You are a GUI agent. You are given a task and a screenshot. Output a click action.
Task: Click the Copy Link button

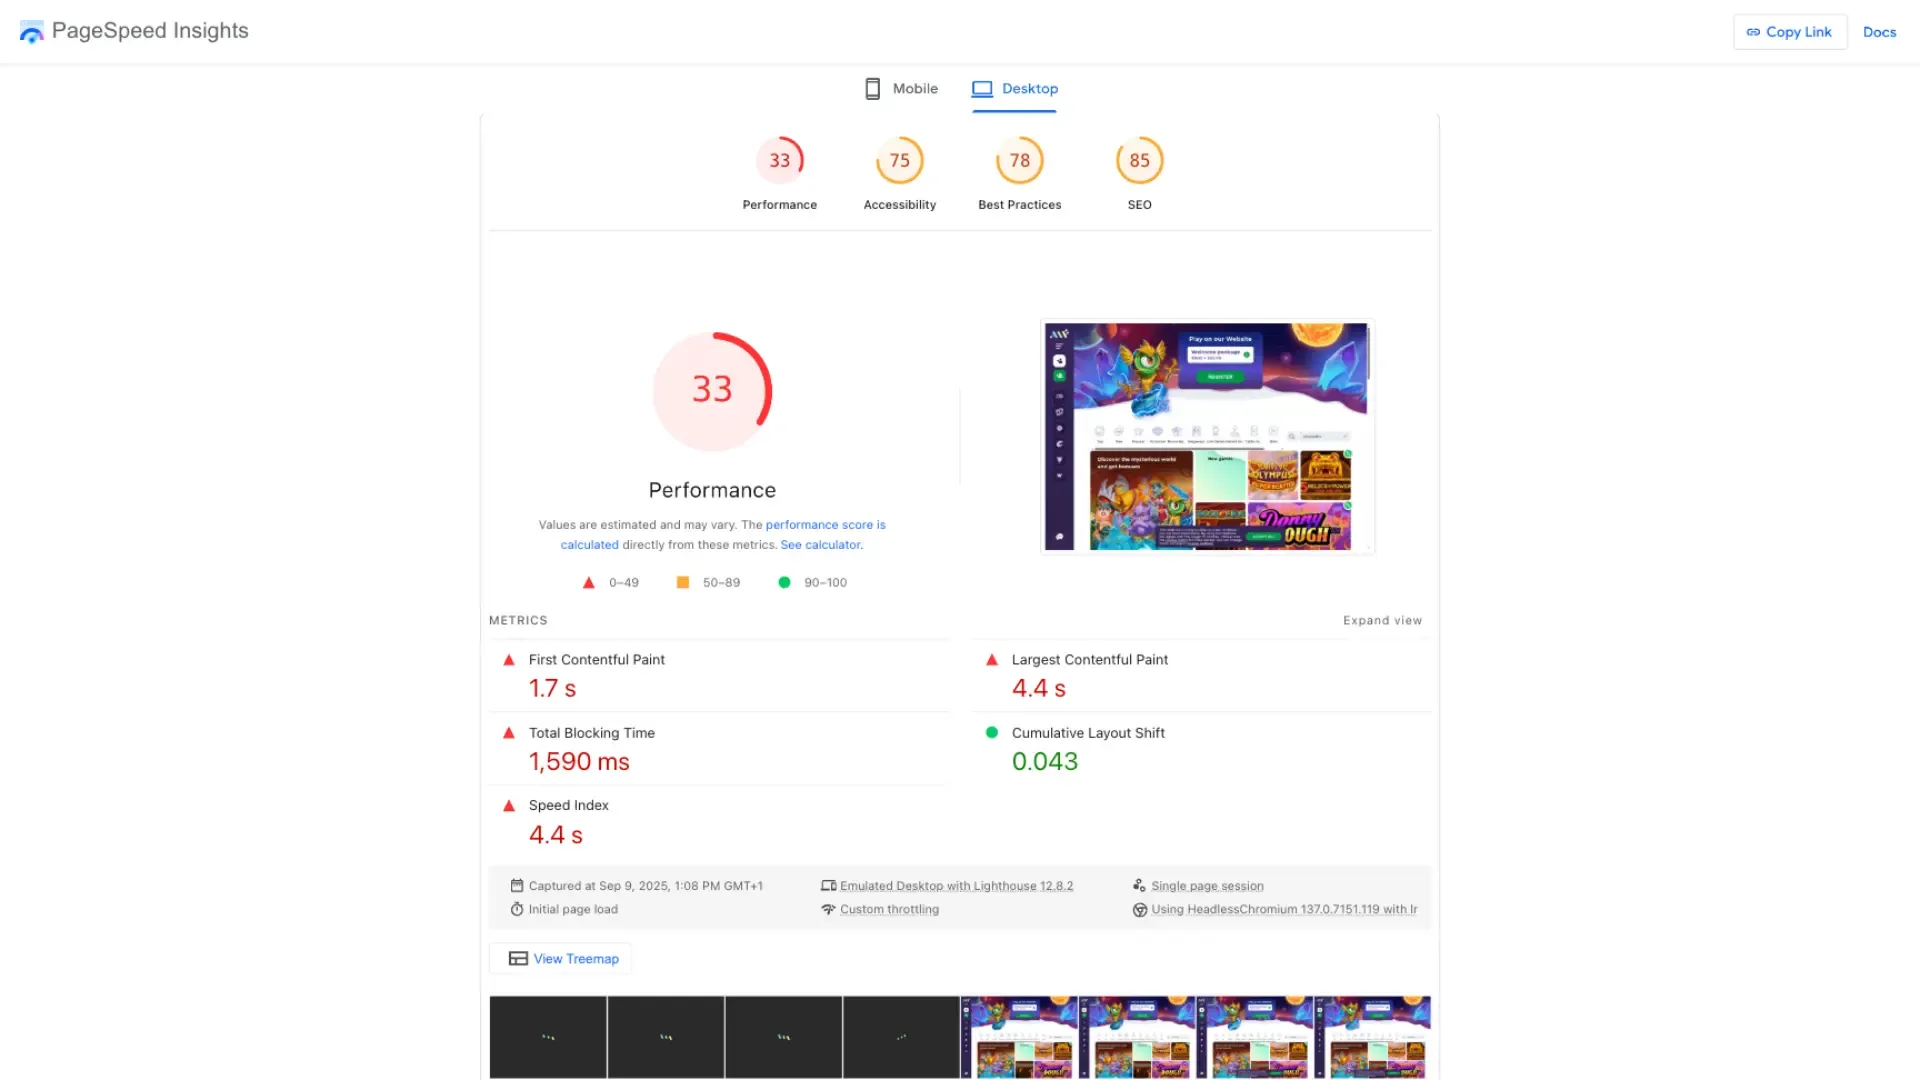(1789, 32)
